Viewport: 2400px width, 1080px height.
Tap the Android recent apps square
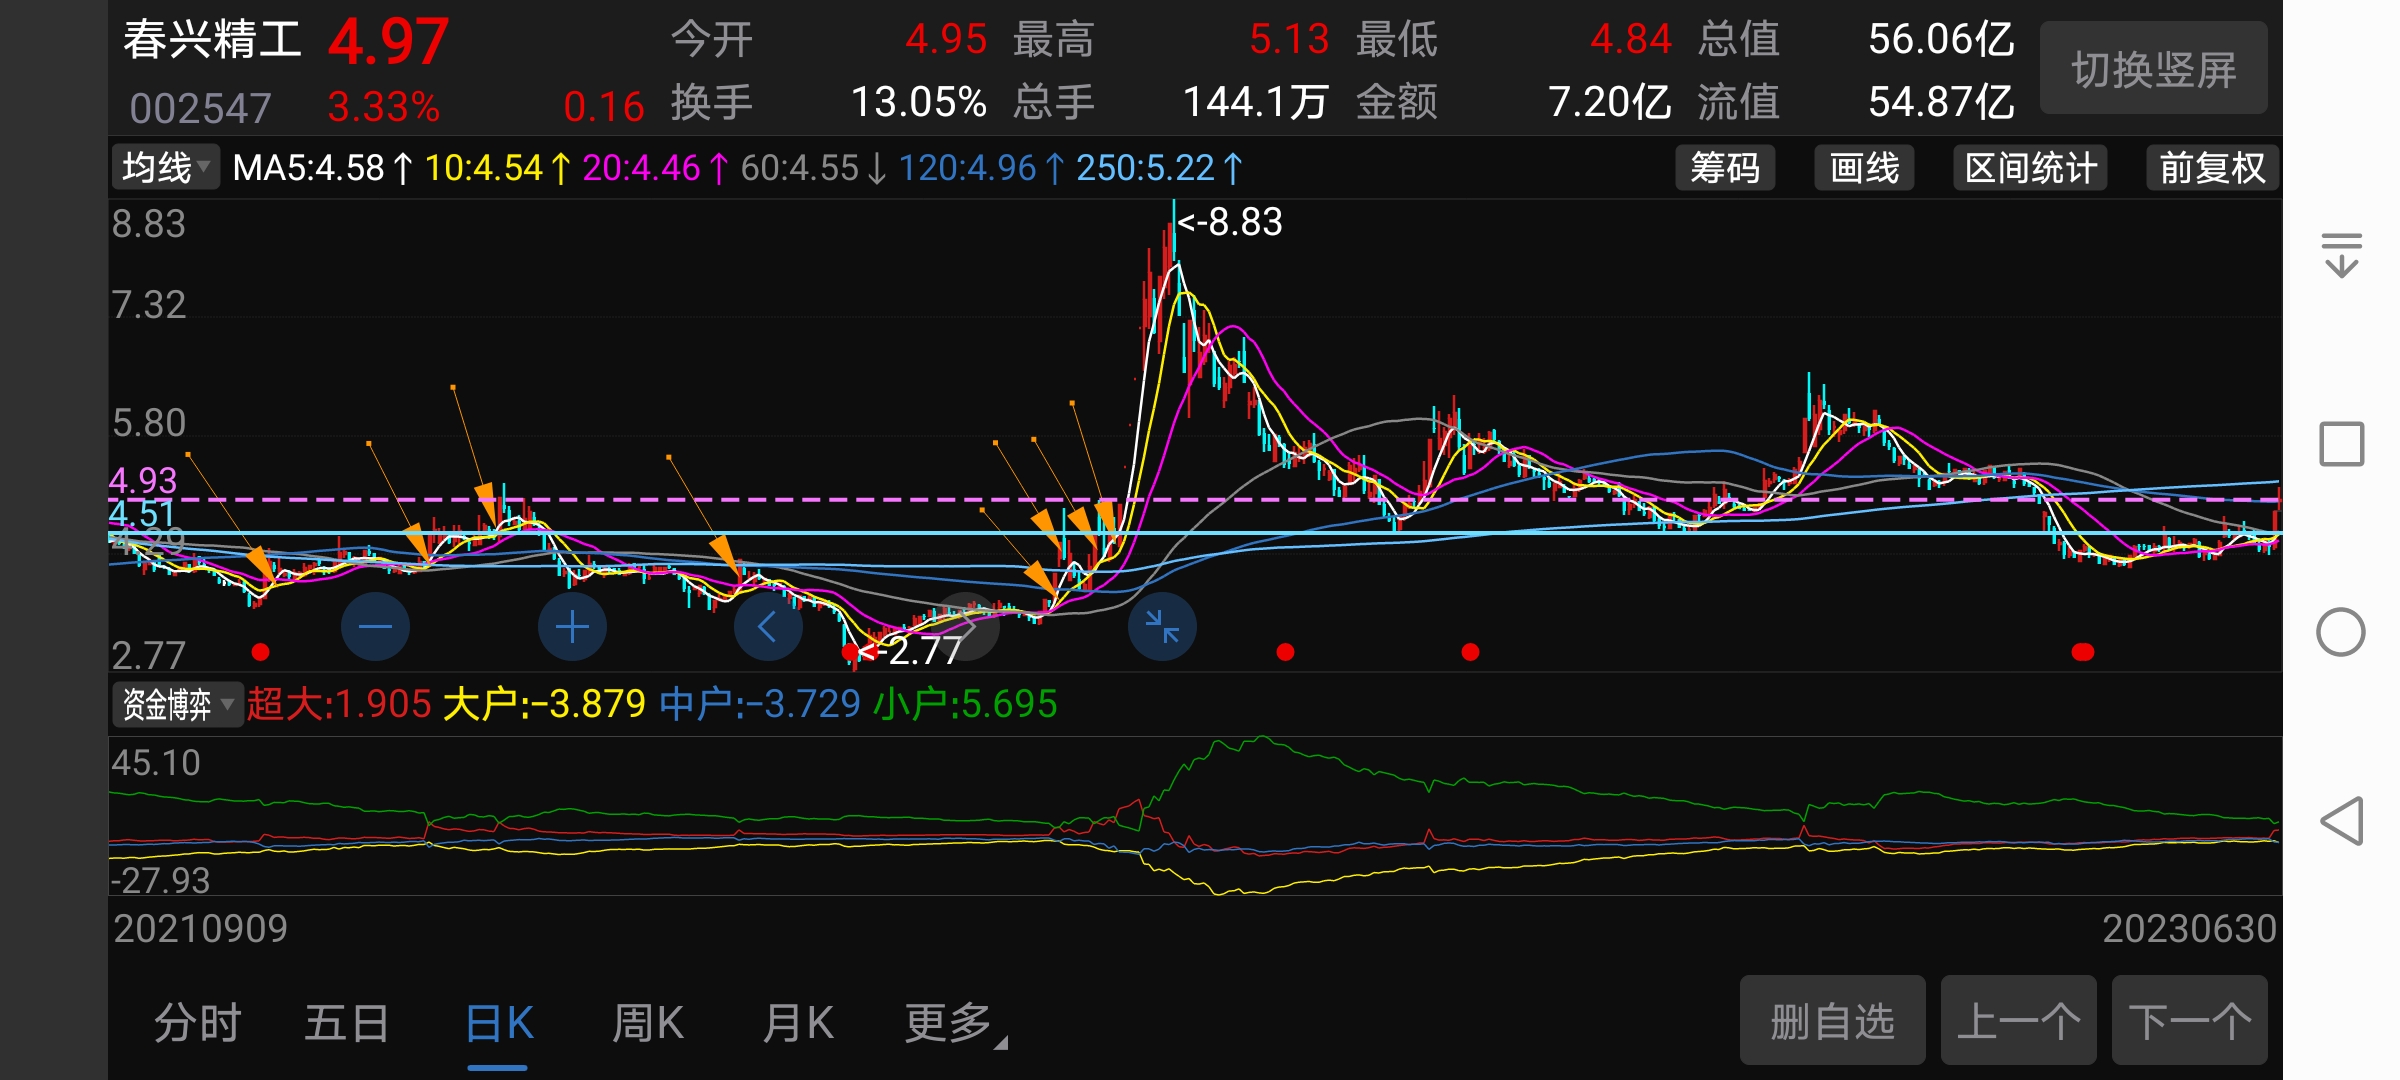coord(2341,444)
